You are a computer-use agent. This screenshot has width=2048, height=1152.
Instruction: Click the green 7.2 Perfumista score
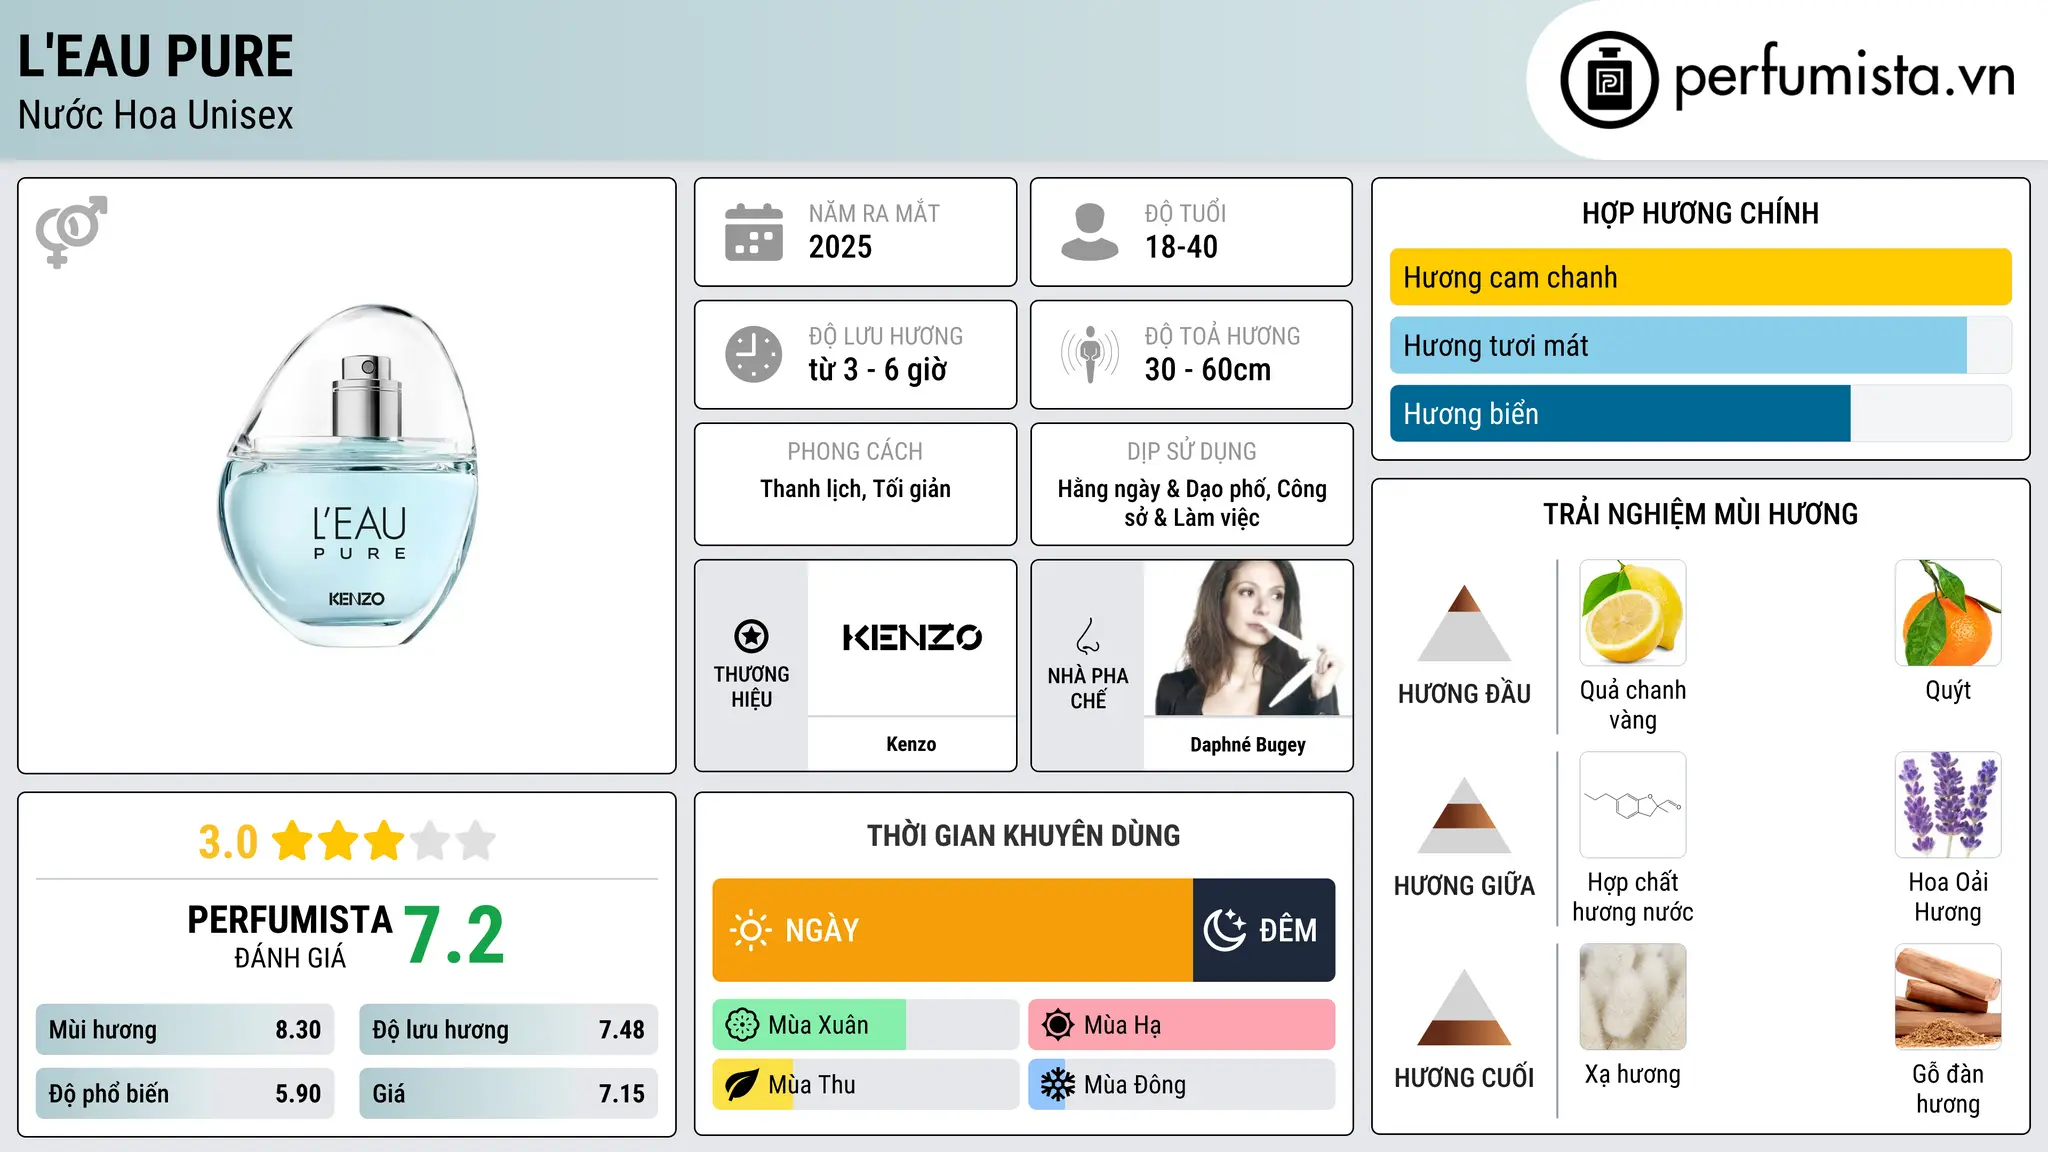point(454,936)
